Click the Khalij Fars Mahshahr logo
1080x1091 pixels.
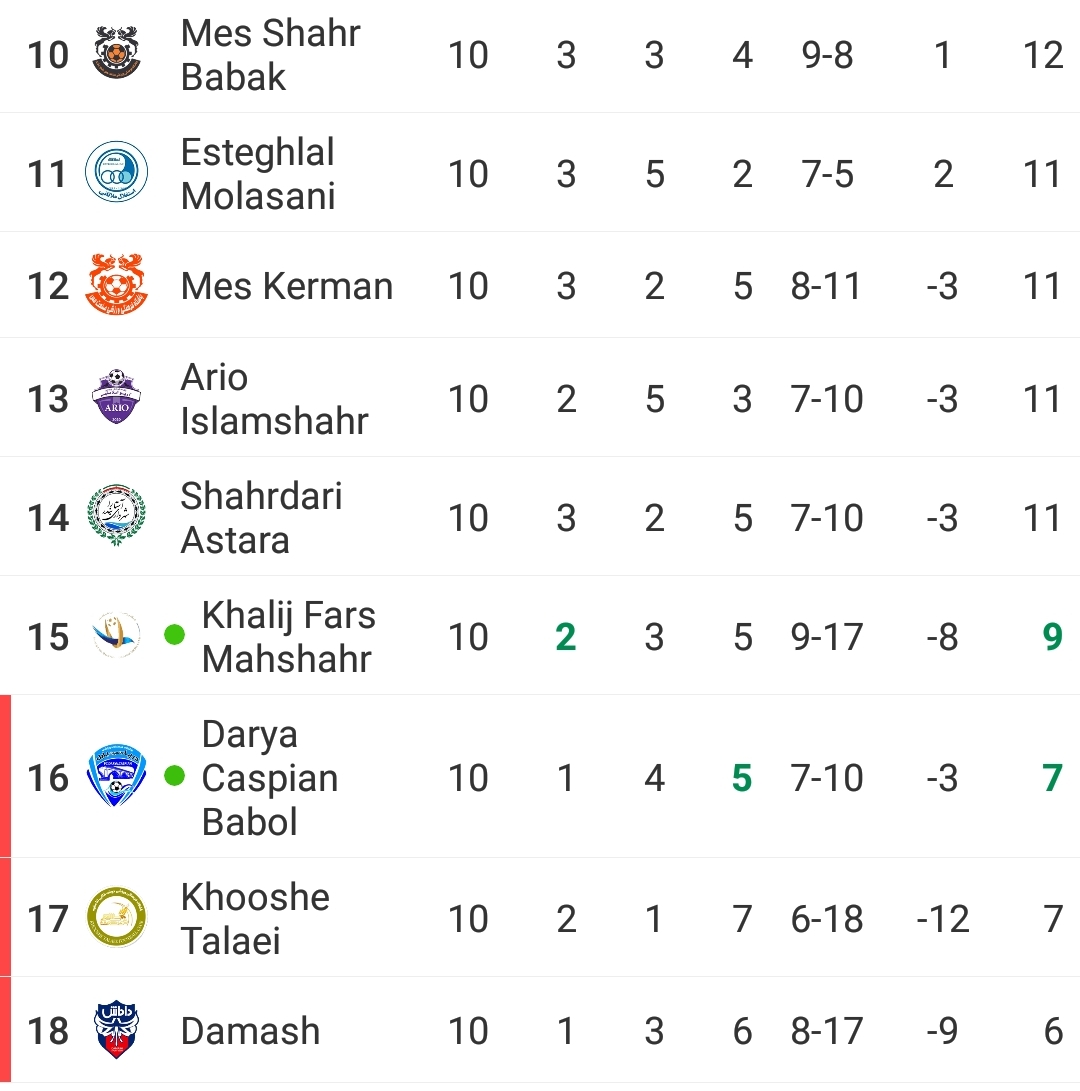click(x=116, y=635)
